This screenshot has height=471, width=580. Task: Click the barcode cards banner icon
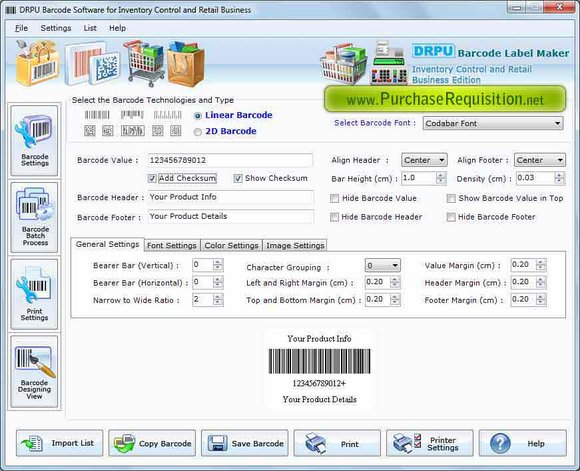click(x=92, y=63)
